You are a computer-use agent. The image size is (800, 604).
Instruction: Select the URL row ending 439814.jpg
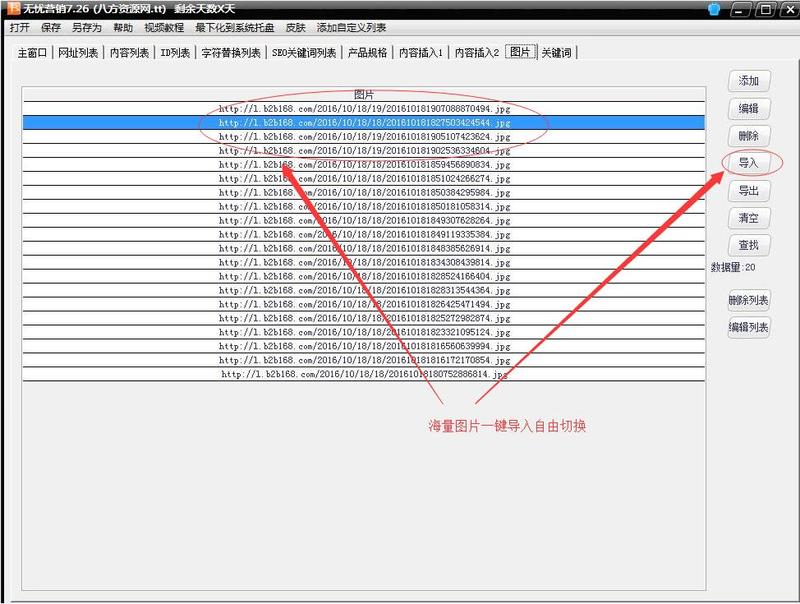(x=364, y=262)
